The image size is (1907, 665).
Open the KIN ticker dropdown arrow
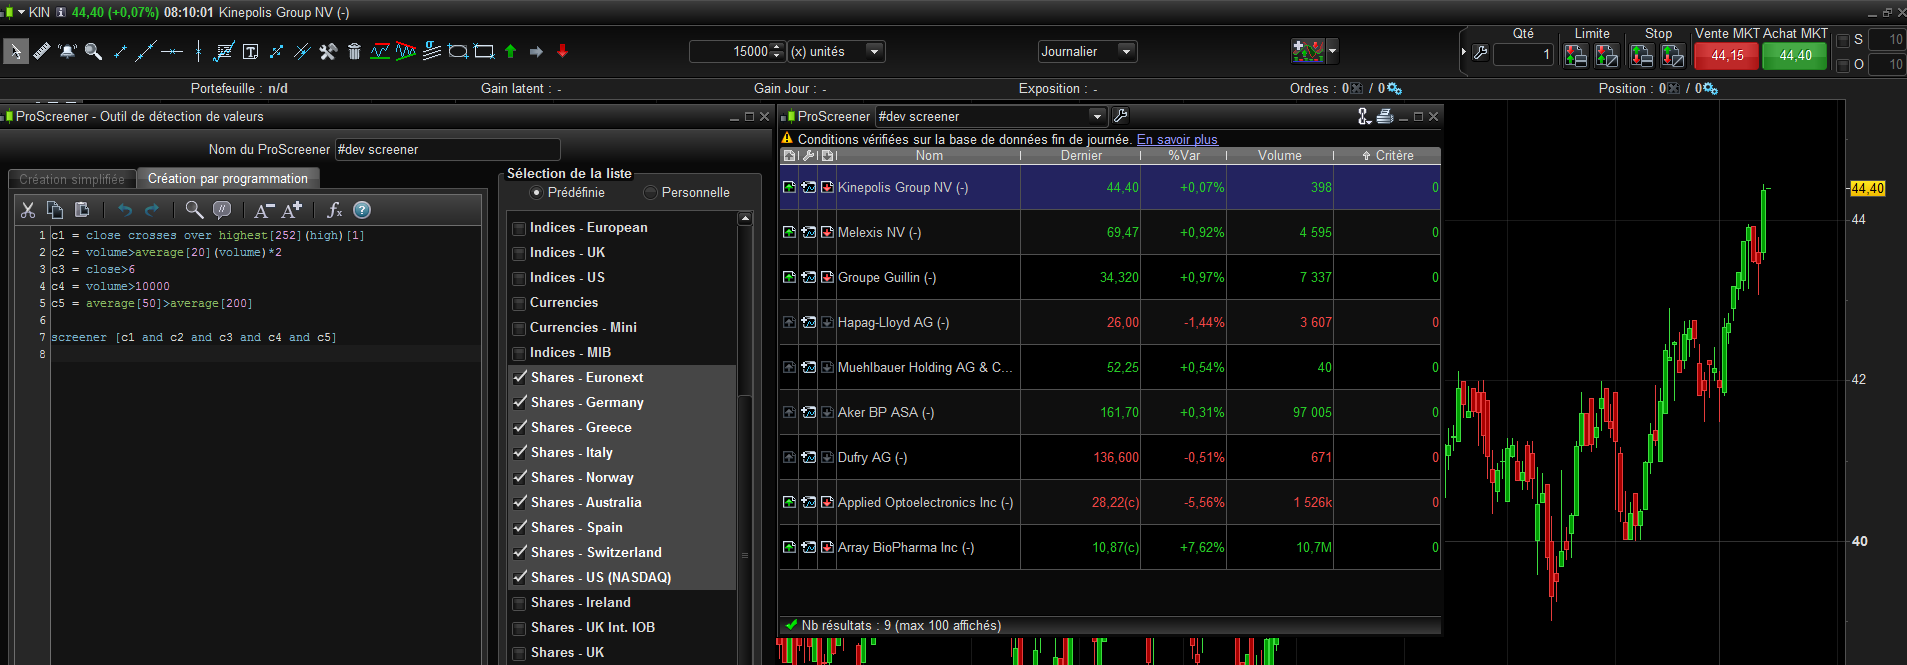(21, 12)
